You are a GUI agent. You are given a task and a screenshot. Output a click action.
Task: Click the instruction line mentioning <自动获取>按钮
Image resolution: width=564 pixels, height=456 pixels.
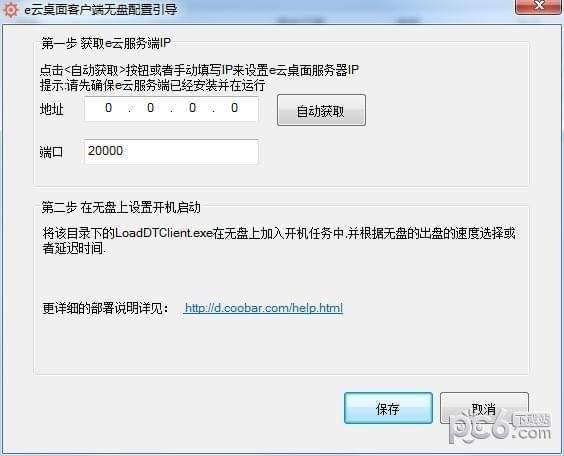click(x=199, y=70)
